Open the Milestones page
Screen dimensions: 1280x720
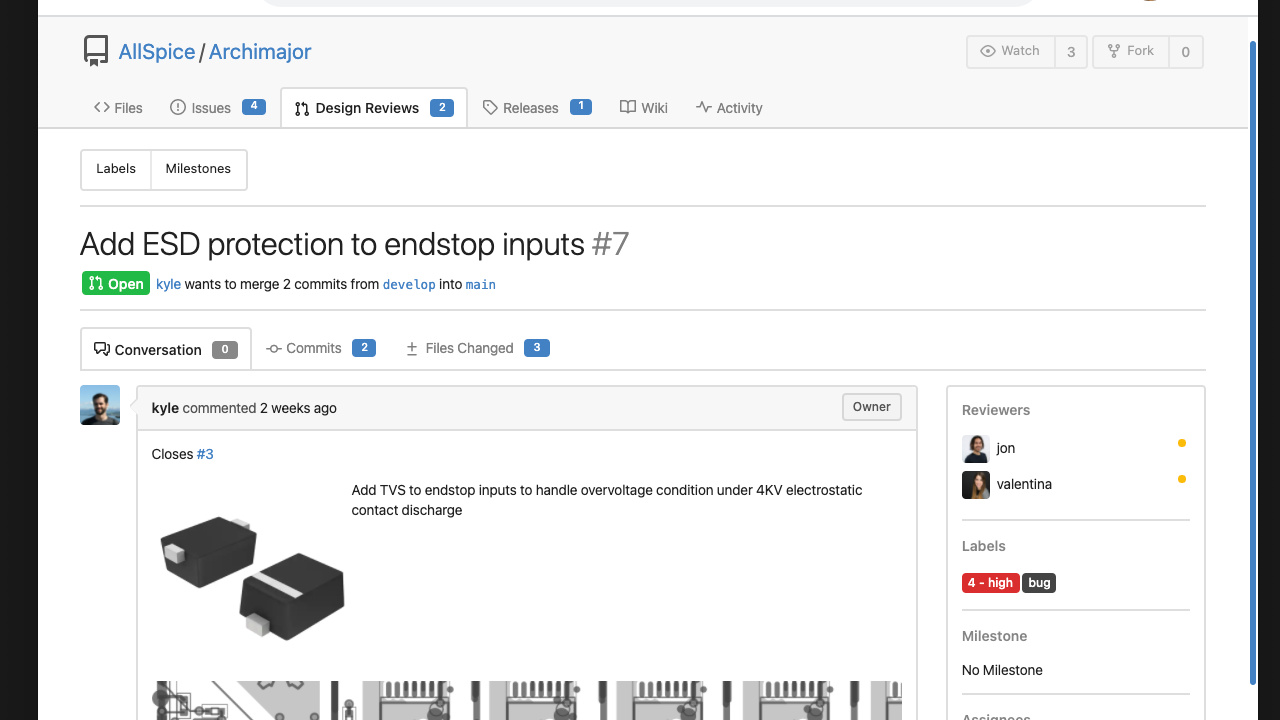[x=198, y=169]
